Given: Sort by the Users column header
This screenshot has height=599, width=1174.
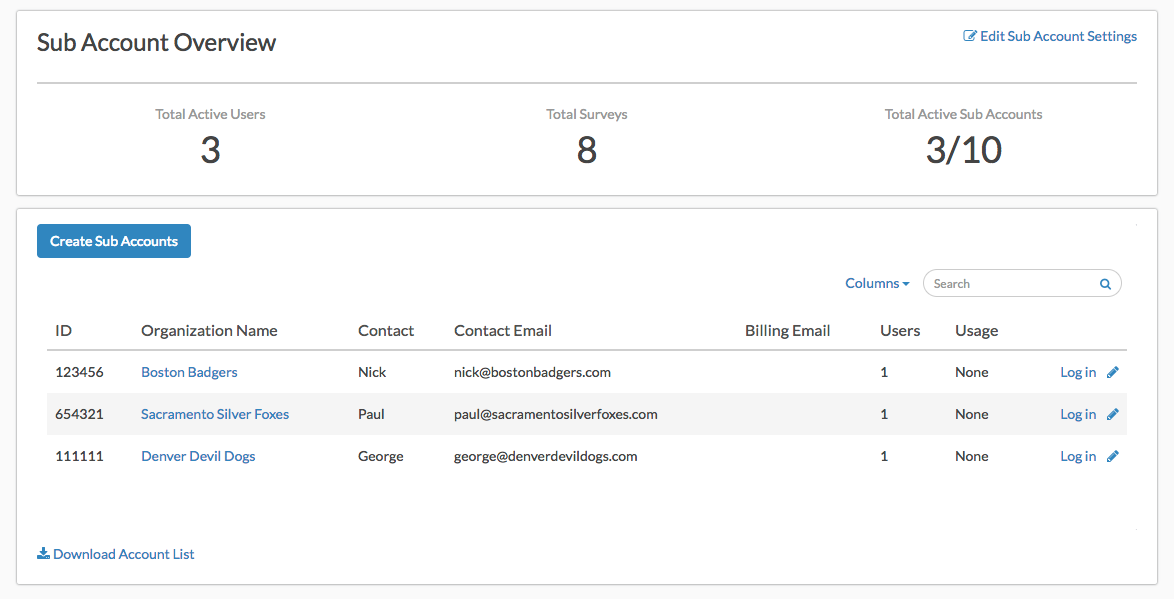Looking at the screenshot, I should click(x=900, y=331).
